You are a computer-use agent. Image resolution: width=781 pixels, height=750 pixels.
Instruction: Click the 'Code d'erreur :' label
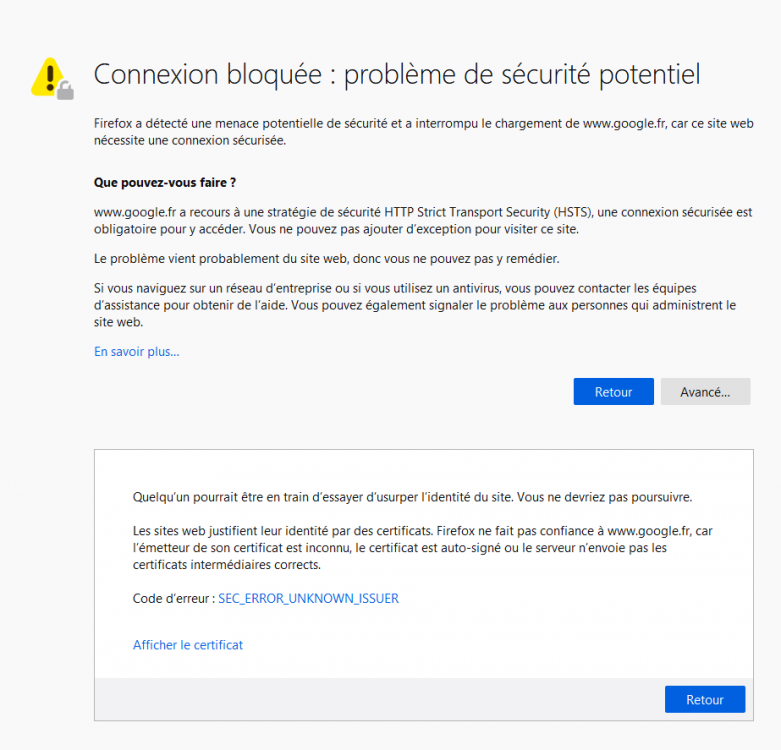click(173, 599)
